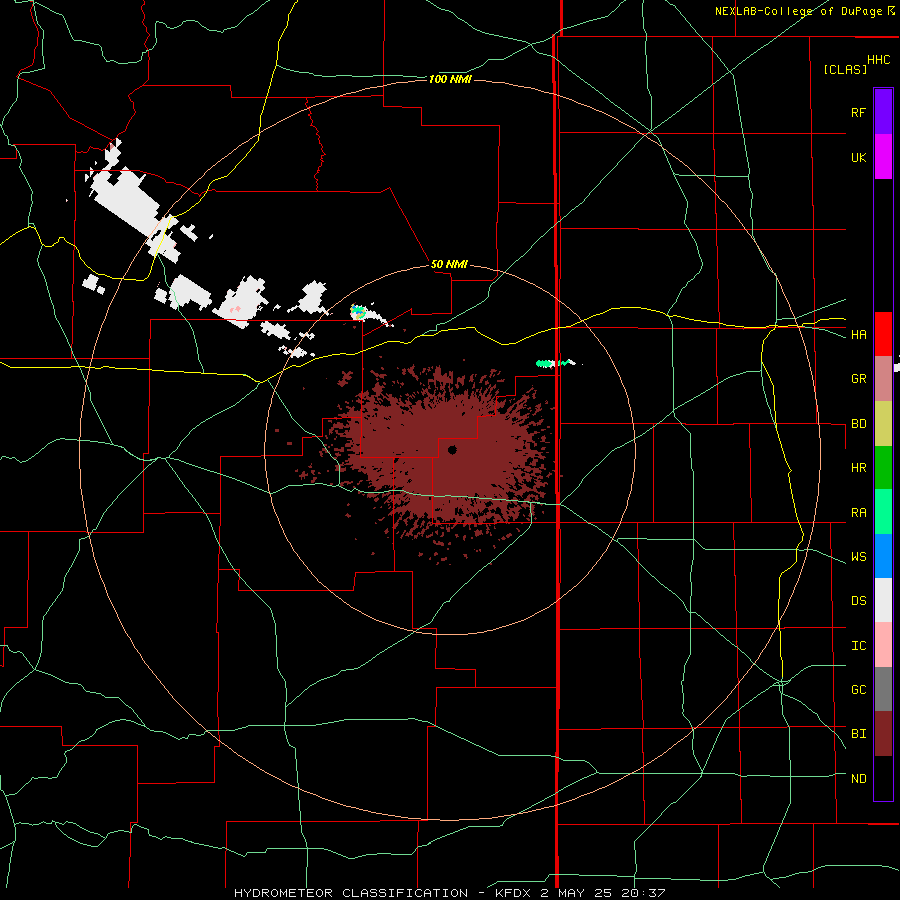Viewport: 900px width, 900px height.
Task: Click the HA legend label
Action: [858, 335]
